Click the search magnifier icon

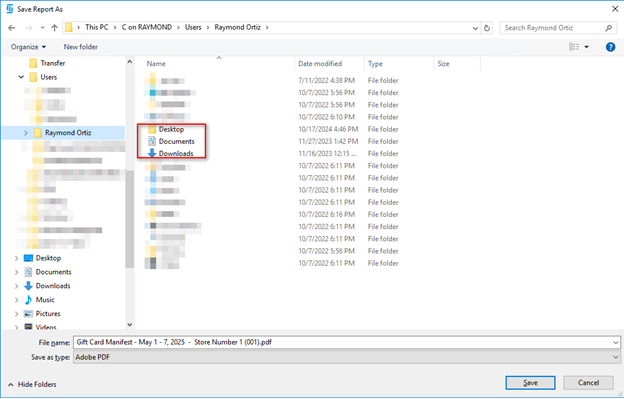[x=608, y=28]
